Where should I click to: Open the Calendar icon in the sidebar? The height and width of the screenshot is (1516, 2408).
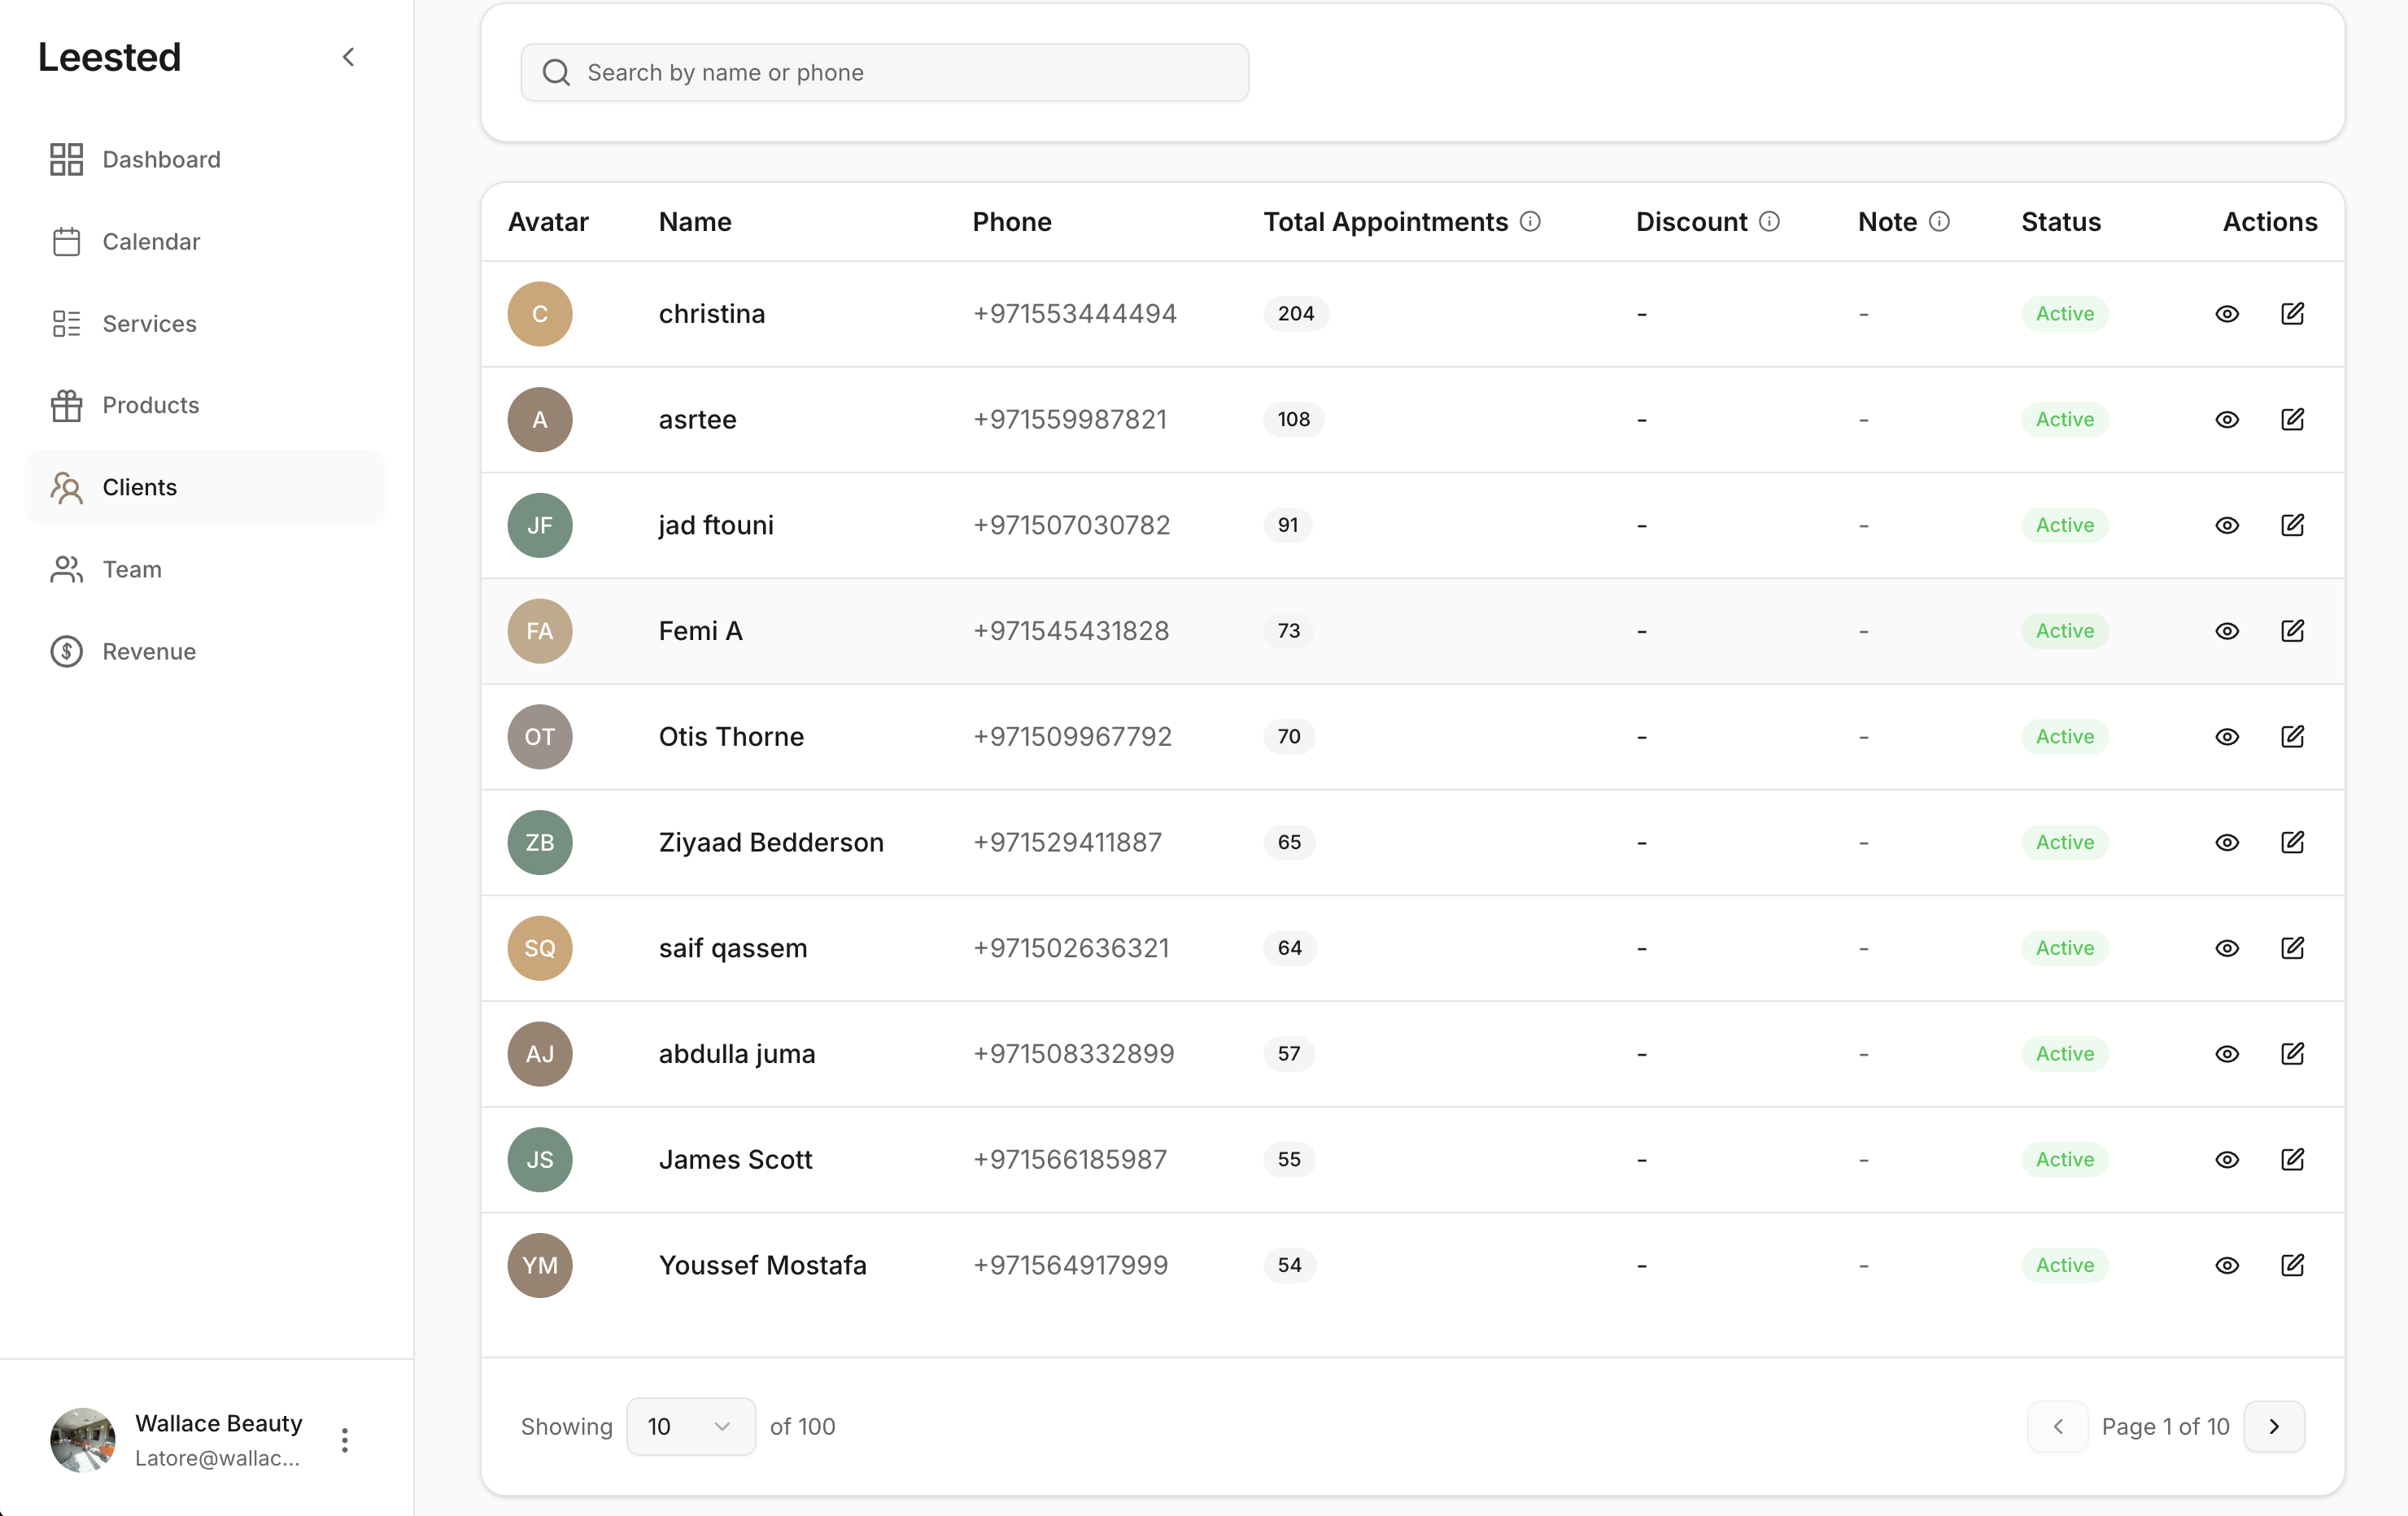tap(65, 241)
